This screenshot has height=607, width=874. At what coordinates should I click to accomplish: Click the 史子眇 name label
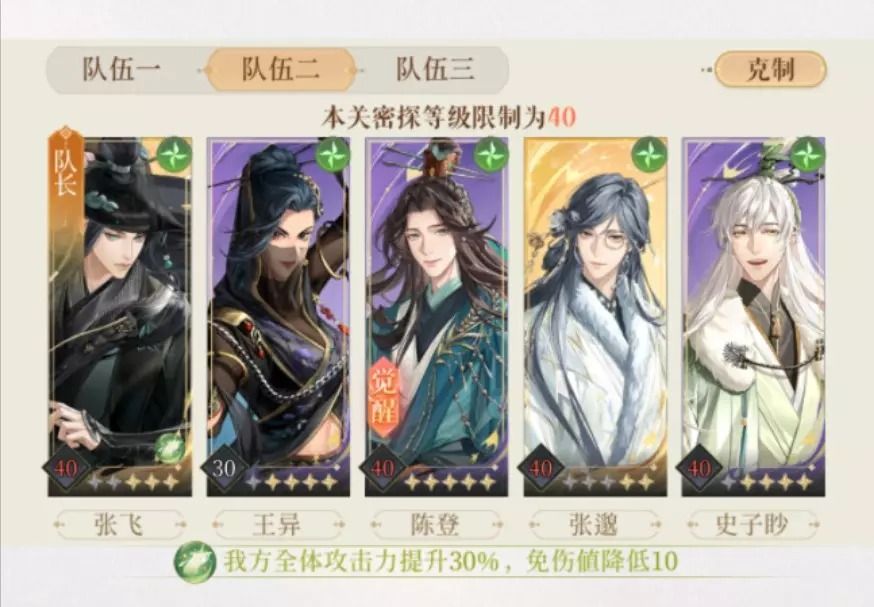coord(752,525)
